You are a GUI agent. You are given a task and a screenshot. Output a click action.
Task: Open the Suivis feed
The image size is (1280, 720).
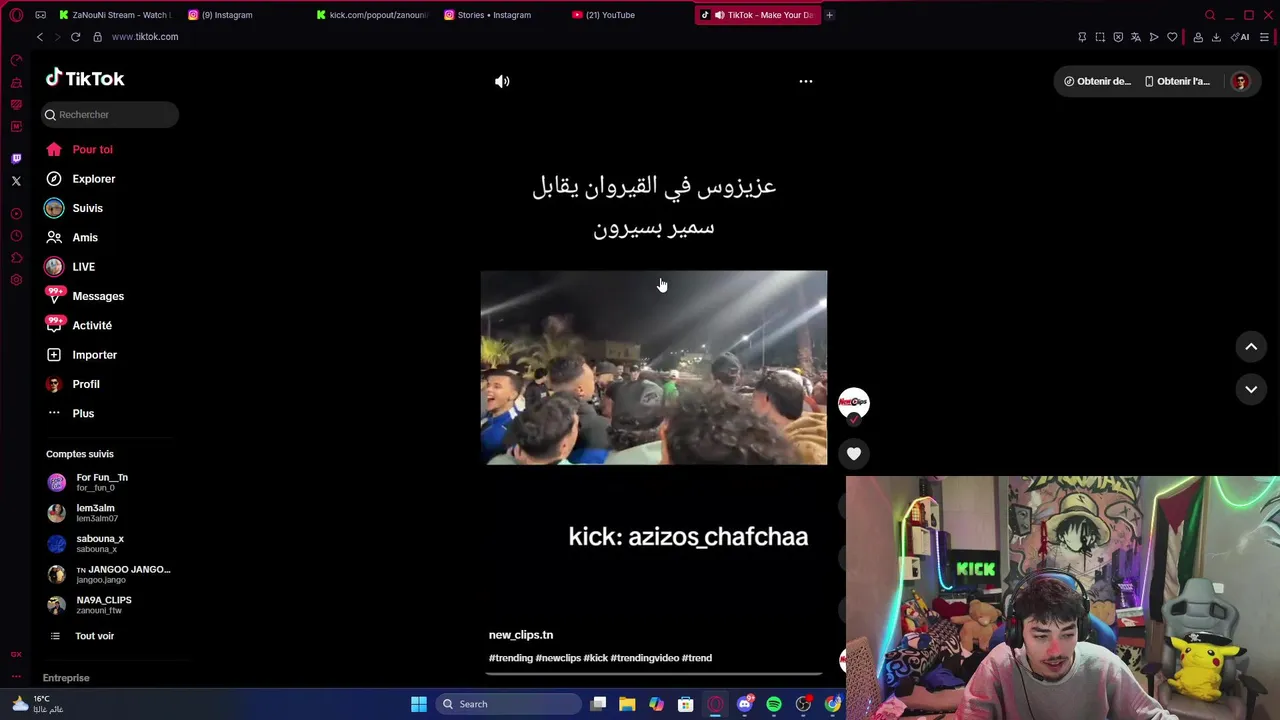point(74,208)
